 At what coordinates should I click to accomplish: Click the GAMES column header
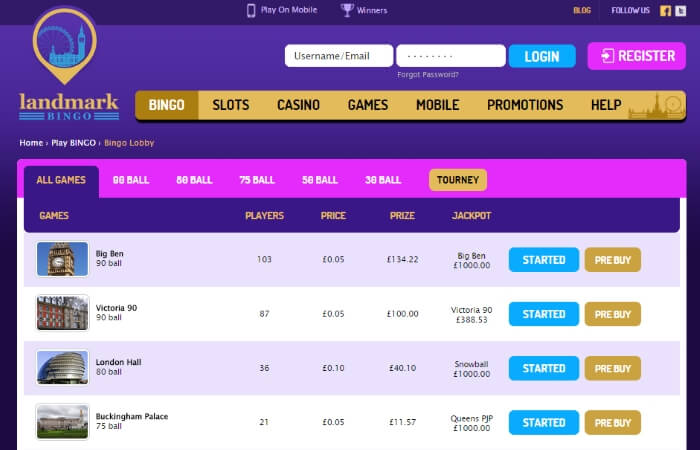click(x=54, y=216)
